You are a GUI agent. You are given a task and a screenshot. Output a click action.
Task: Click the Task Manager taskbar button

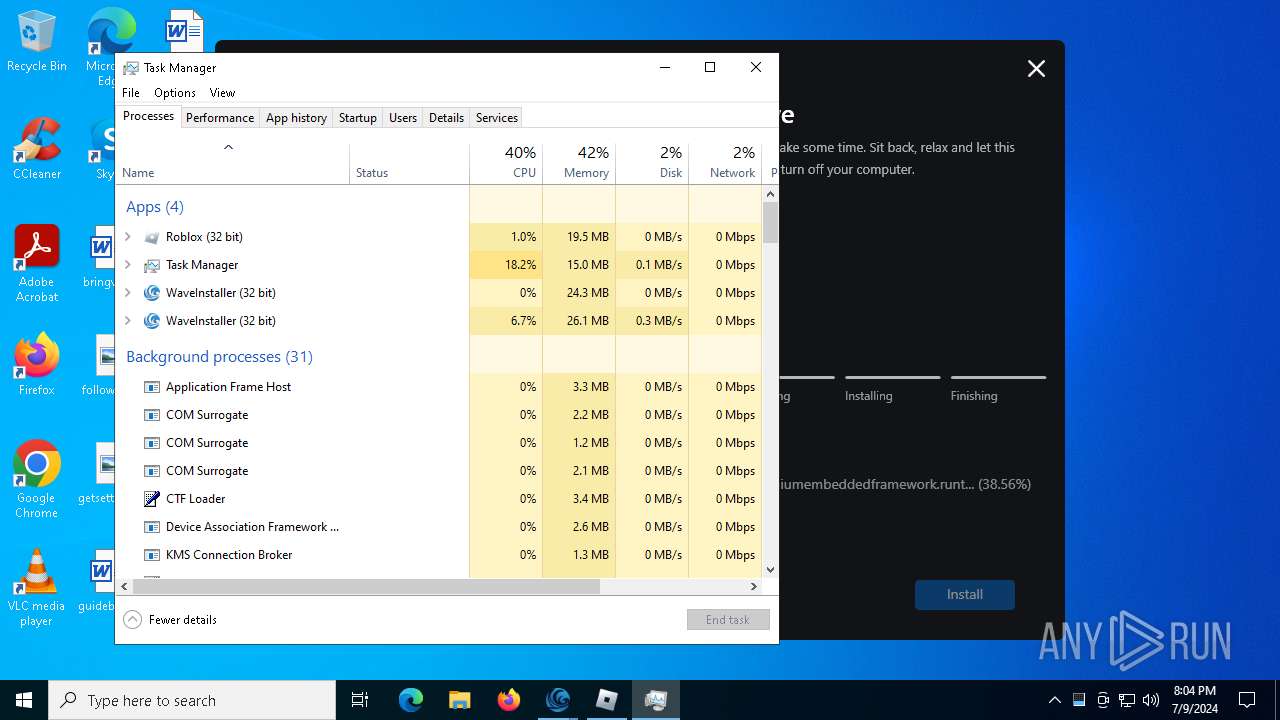point(655,700)
